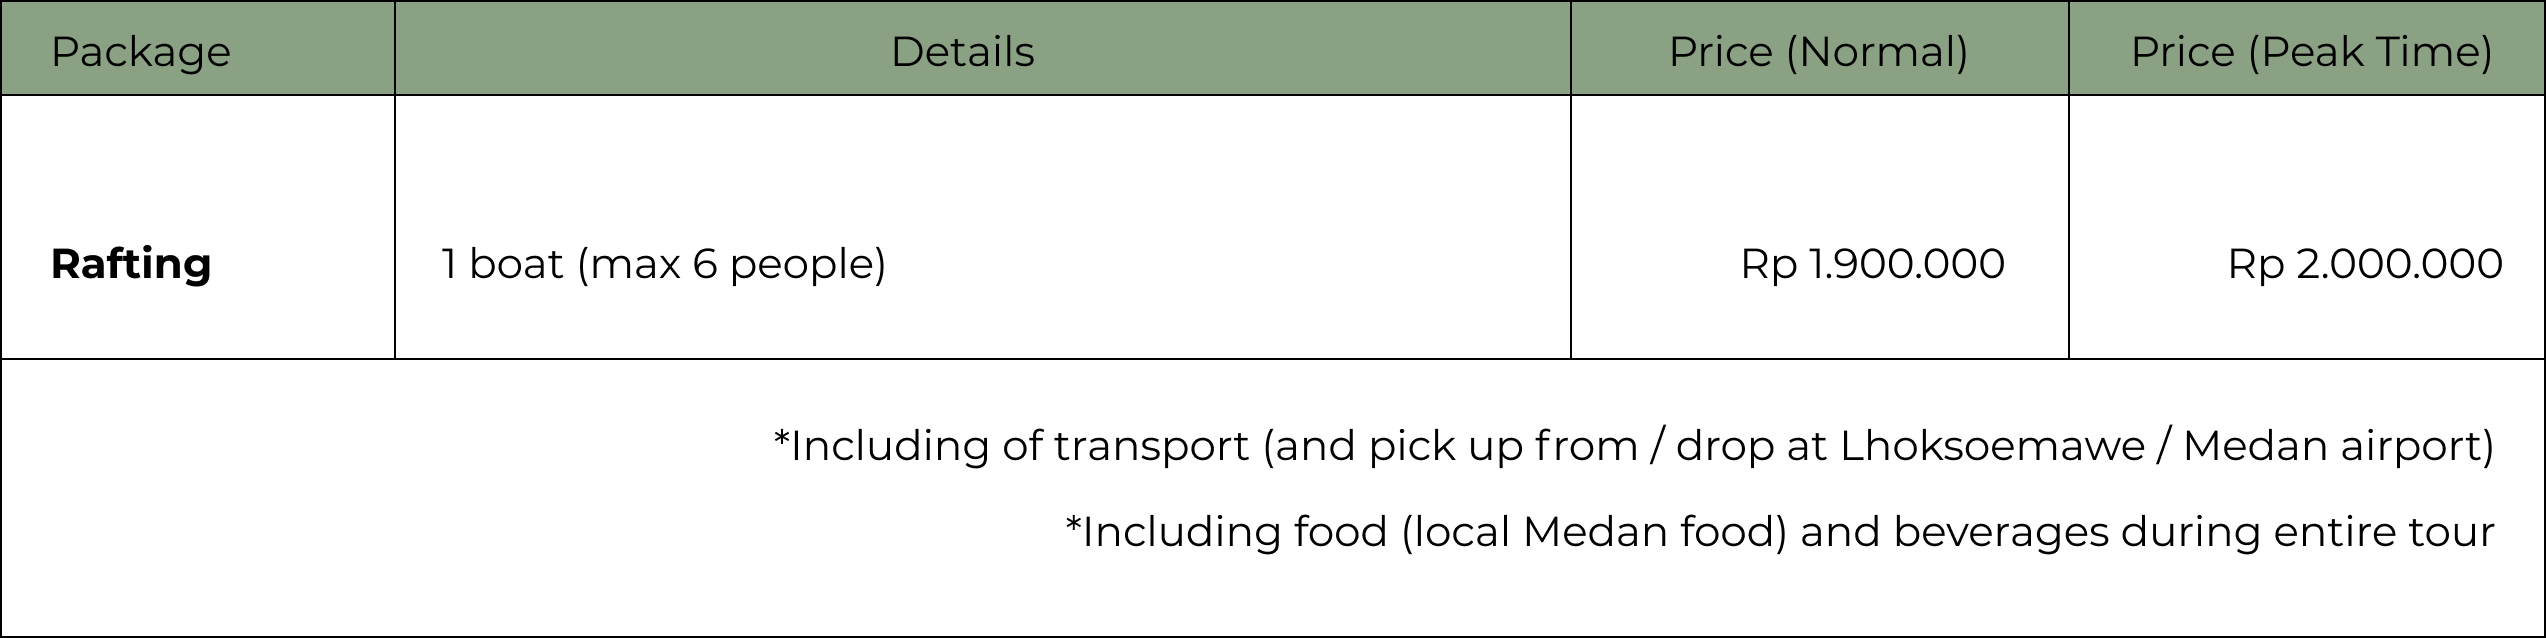The width and height of the screenshot is (2546, 638).
Task: Click the bold Rafting package name
Action: tap(131, 264)
